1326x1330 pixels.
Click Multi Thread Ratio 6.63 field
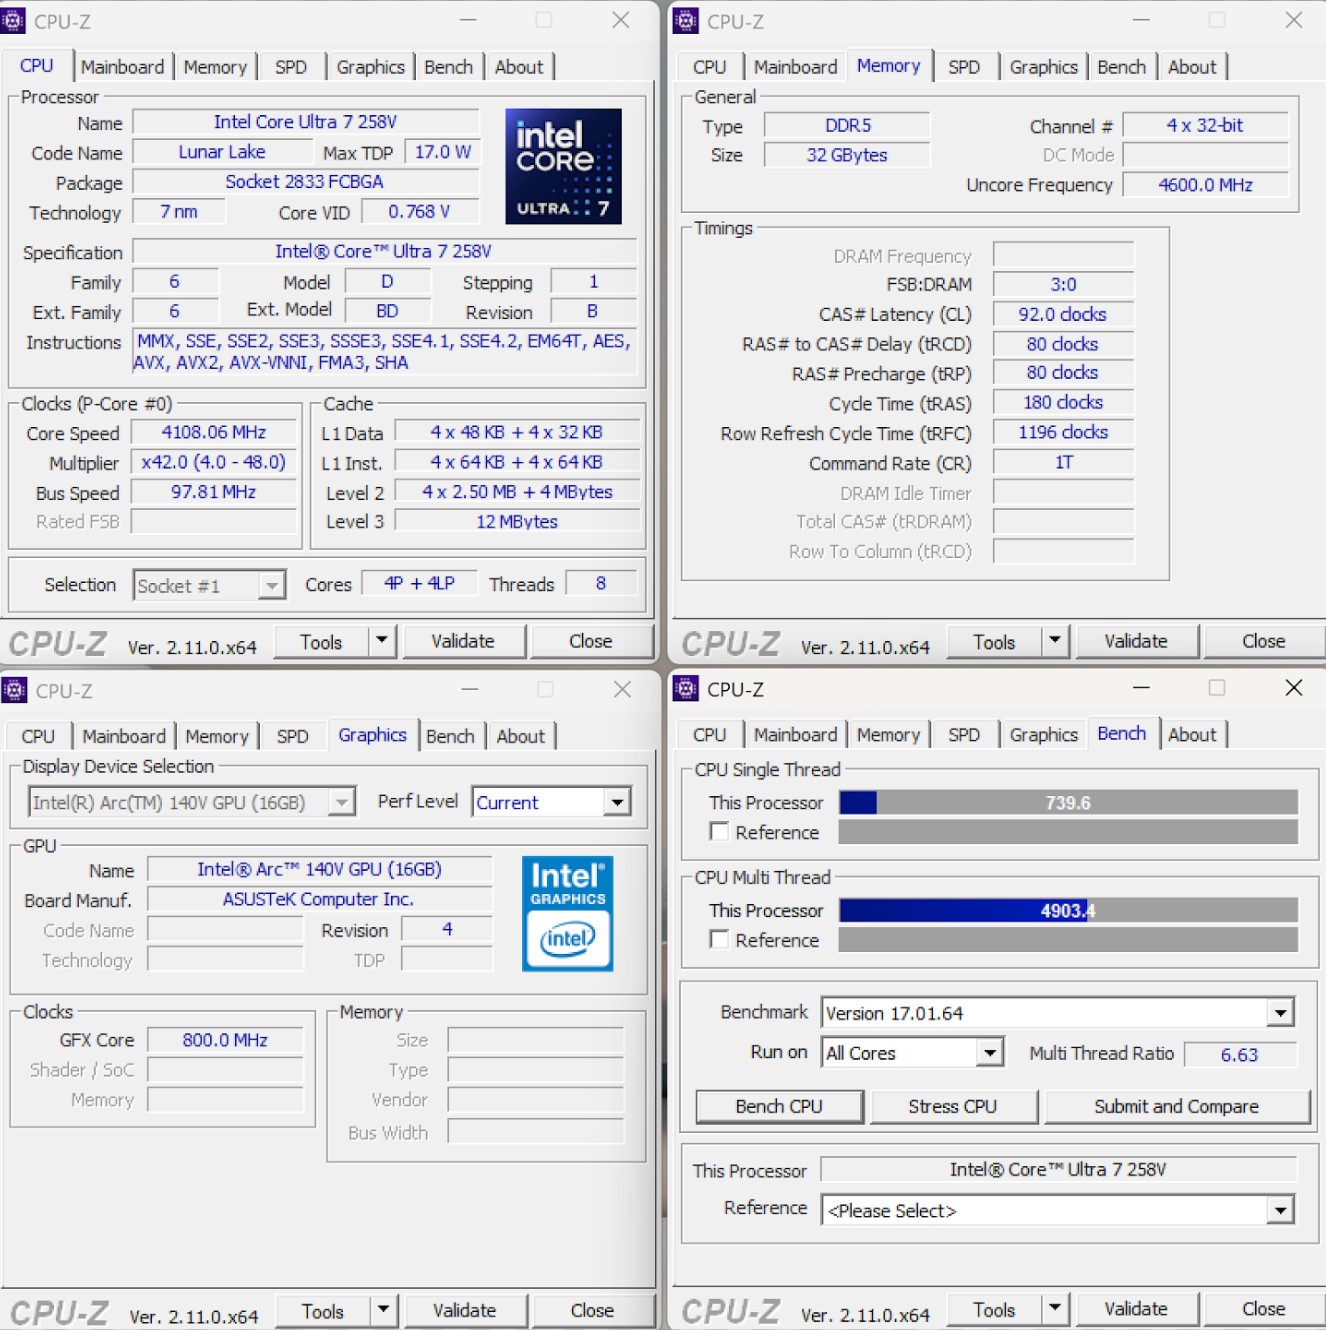coord(1240,1054)
